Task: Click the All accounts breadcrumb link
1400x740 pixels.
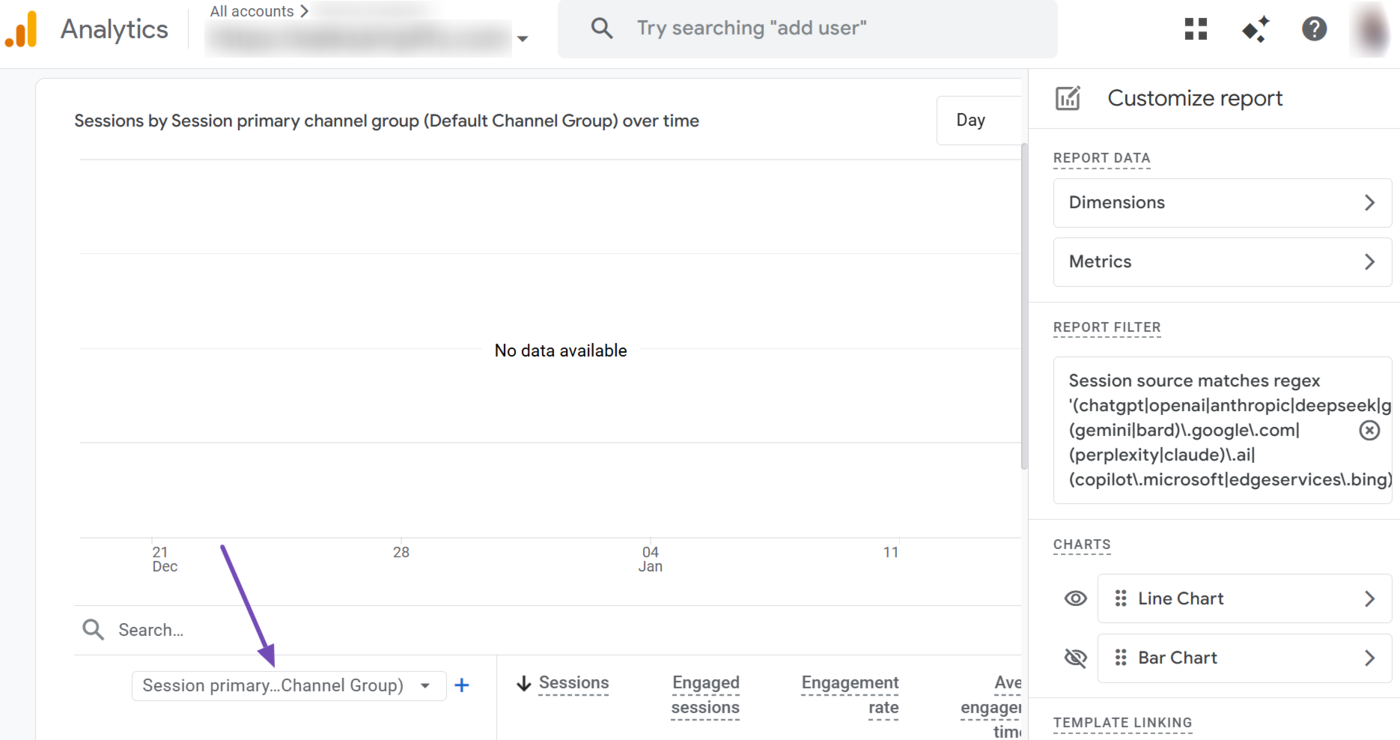Action: (252, 10)
